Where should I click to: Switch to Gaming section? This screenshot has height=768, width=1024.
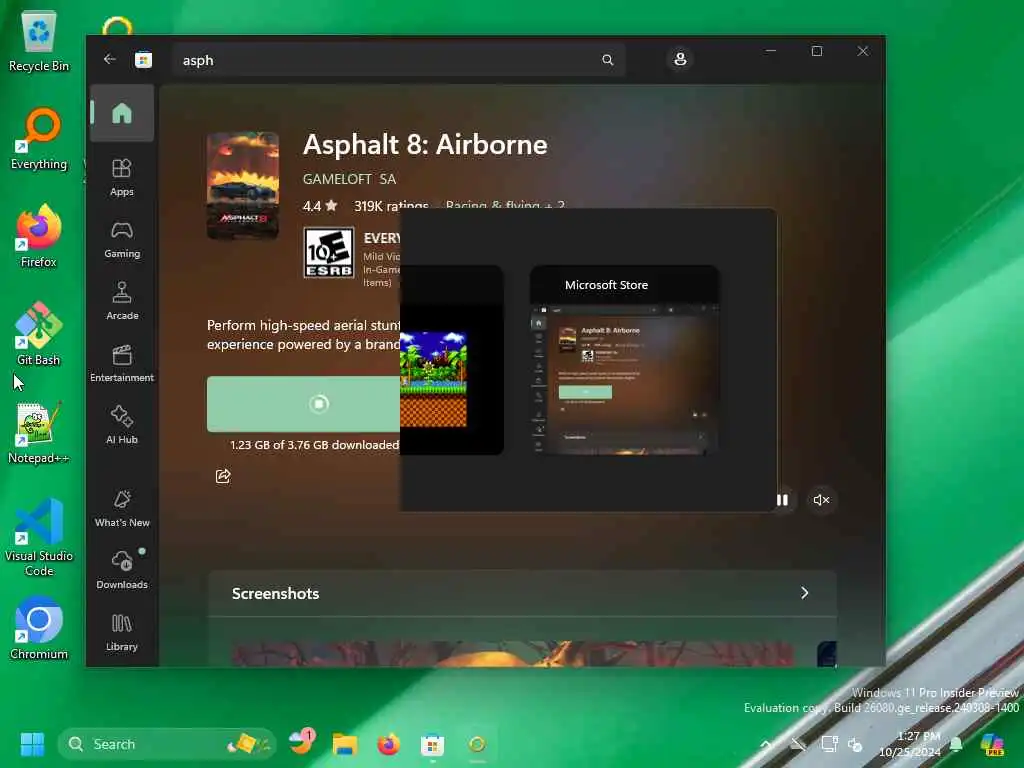pos(122,240)
